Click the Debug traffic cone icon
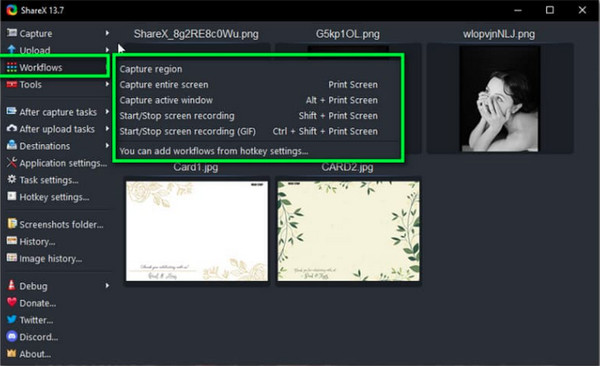 coord(12,285)
